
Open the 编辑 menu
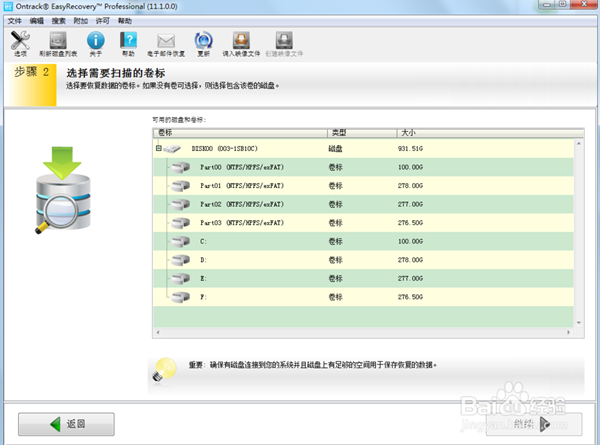[37, 21]
